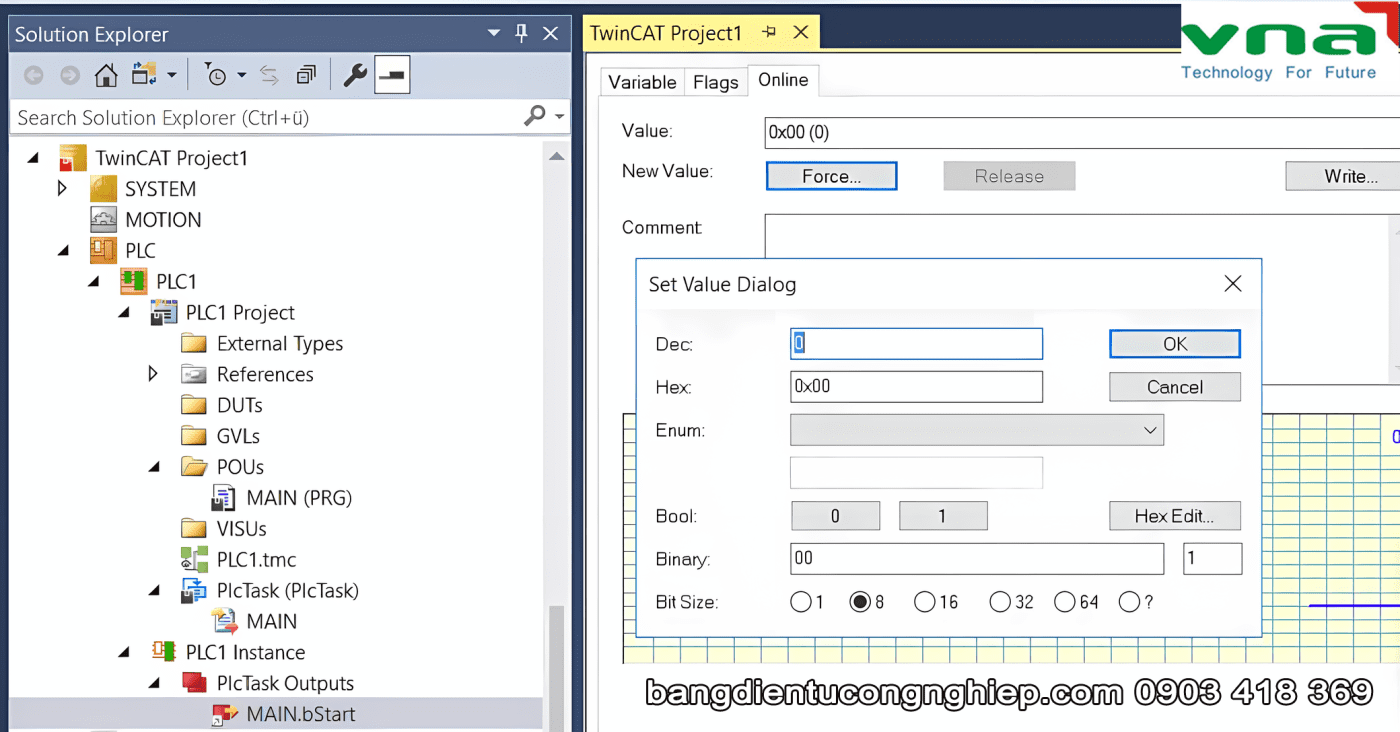This screenshot has height=732, width=1400.
Task: Click the Solution Explorer vertical scrollbar up arrow
Action: click(556, 156)
